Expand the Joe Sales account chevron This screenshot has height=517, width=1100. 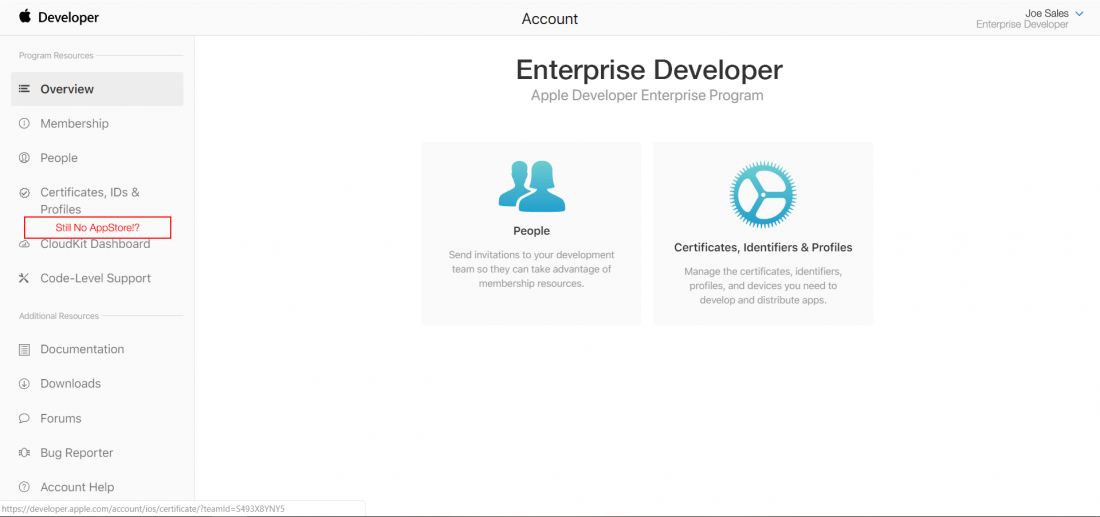1079,14
